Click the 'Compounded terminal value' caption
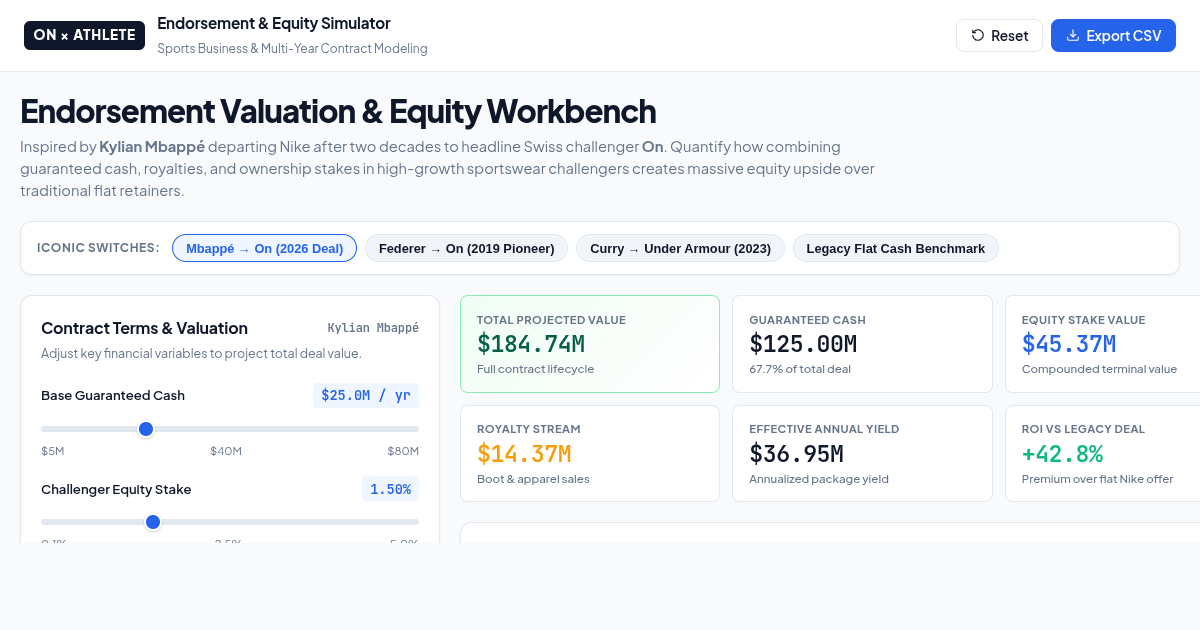Viewport: 1200px width, 630px height. (x=1099, y=369)
